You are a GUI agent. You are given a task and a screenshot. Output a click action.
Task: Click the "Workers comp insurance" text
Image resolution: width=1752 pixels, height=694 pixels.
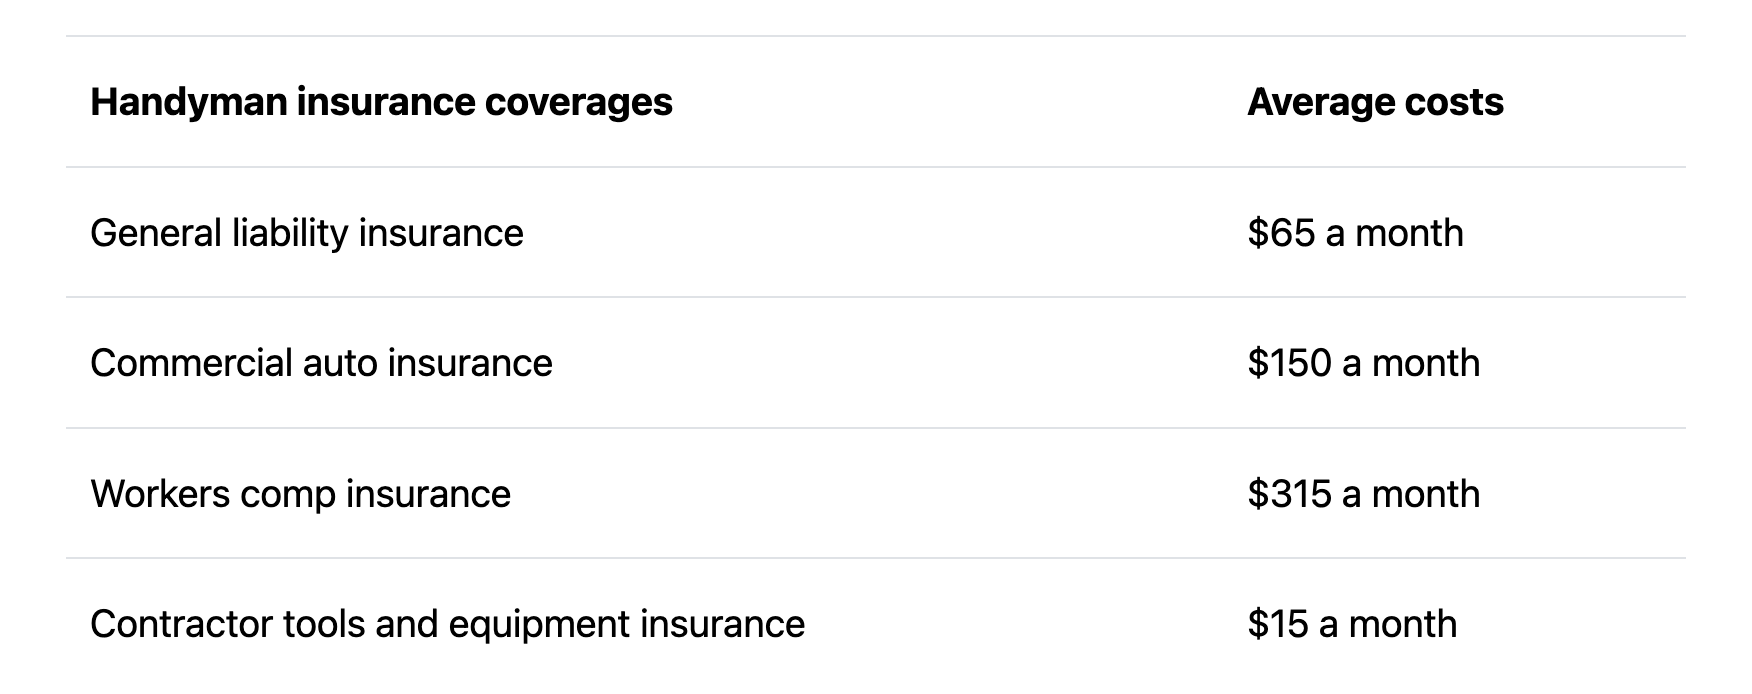point(300,494)
